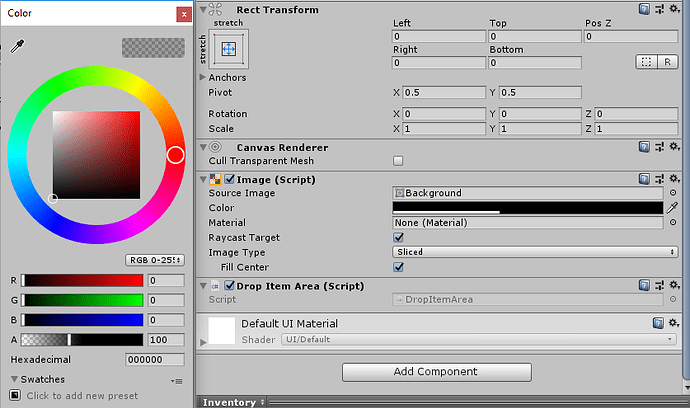This screenshot has width=690, height=408.
Task: Use the eyedropper beside Image Color field
Action: (x=672, y=208)
